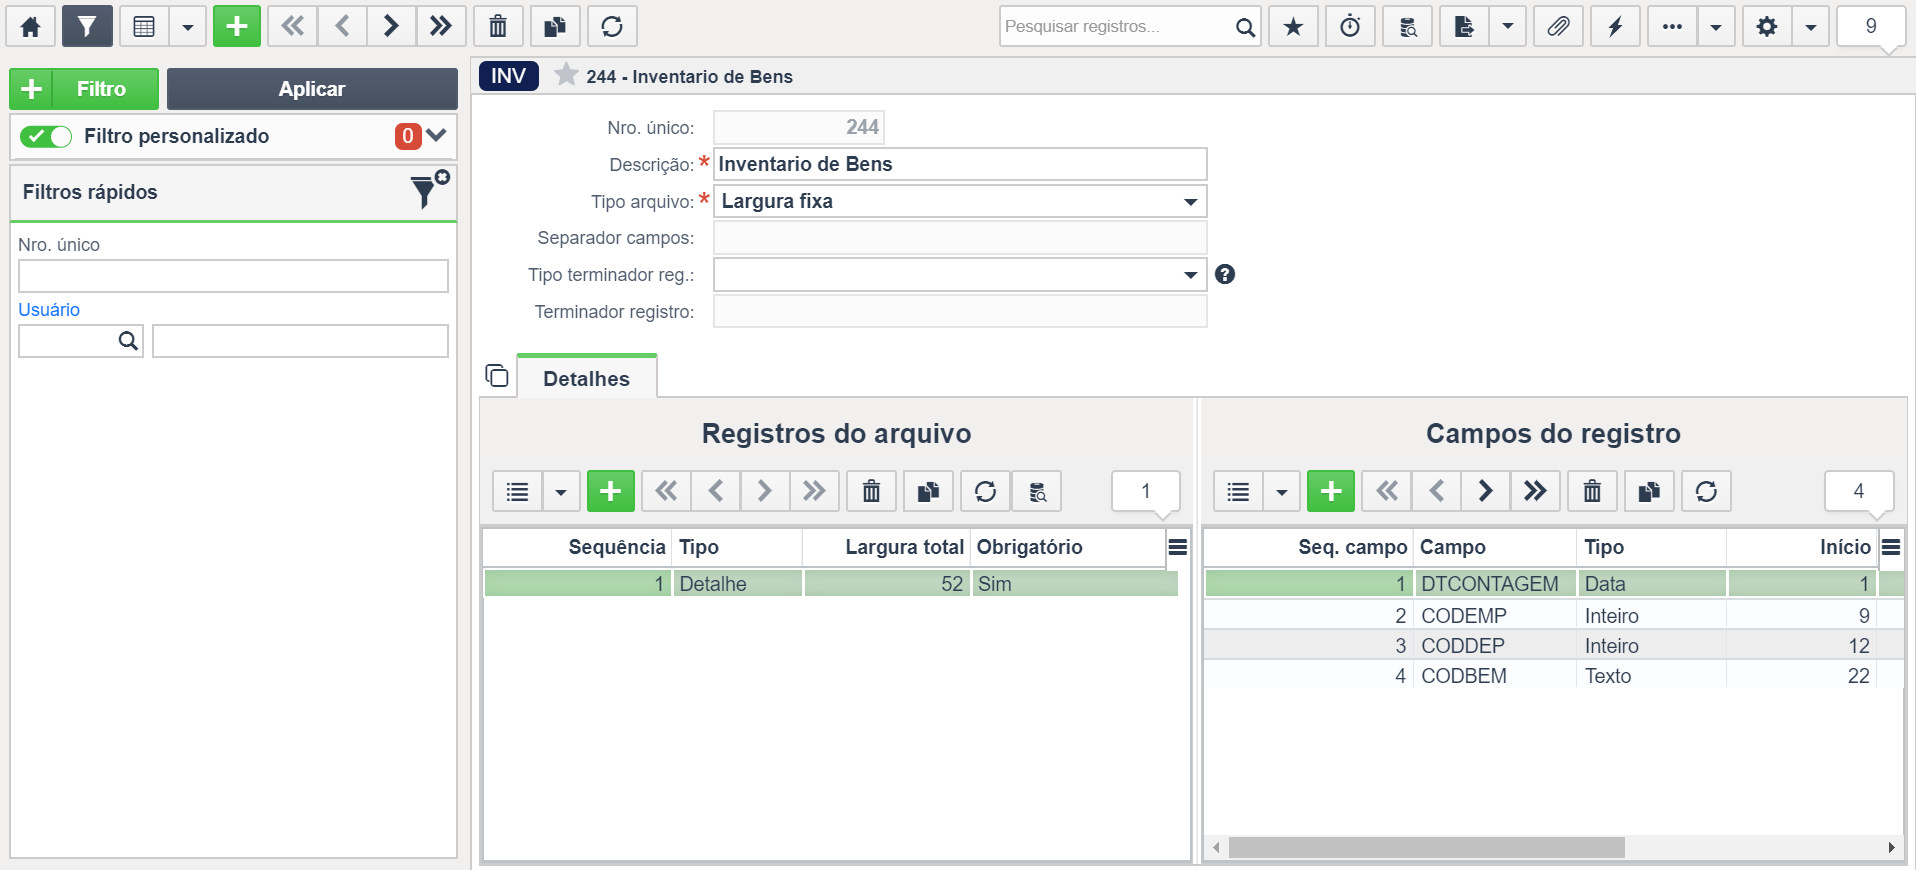Image resolution: width=1916 pixels, height=870 pixels.
Task: Open favorites with the star toolbar icon
Action: tap(1293, 27)
